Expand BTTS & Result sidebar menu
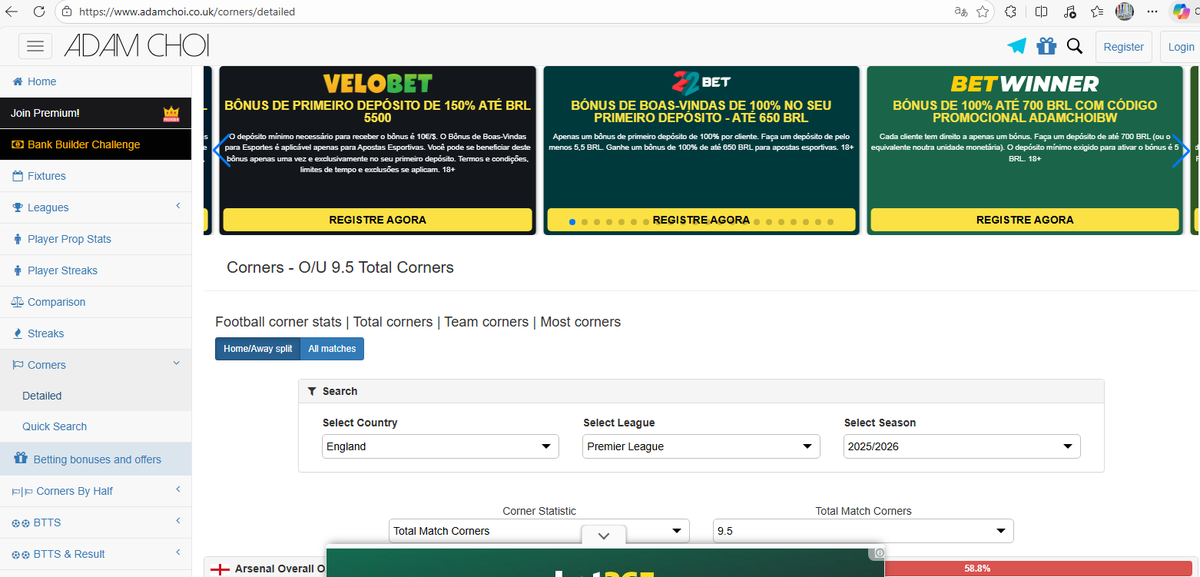This screenshot has width=1200, height=577. pyautogui.click(x=95, y=554)
